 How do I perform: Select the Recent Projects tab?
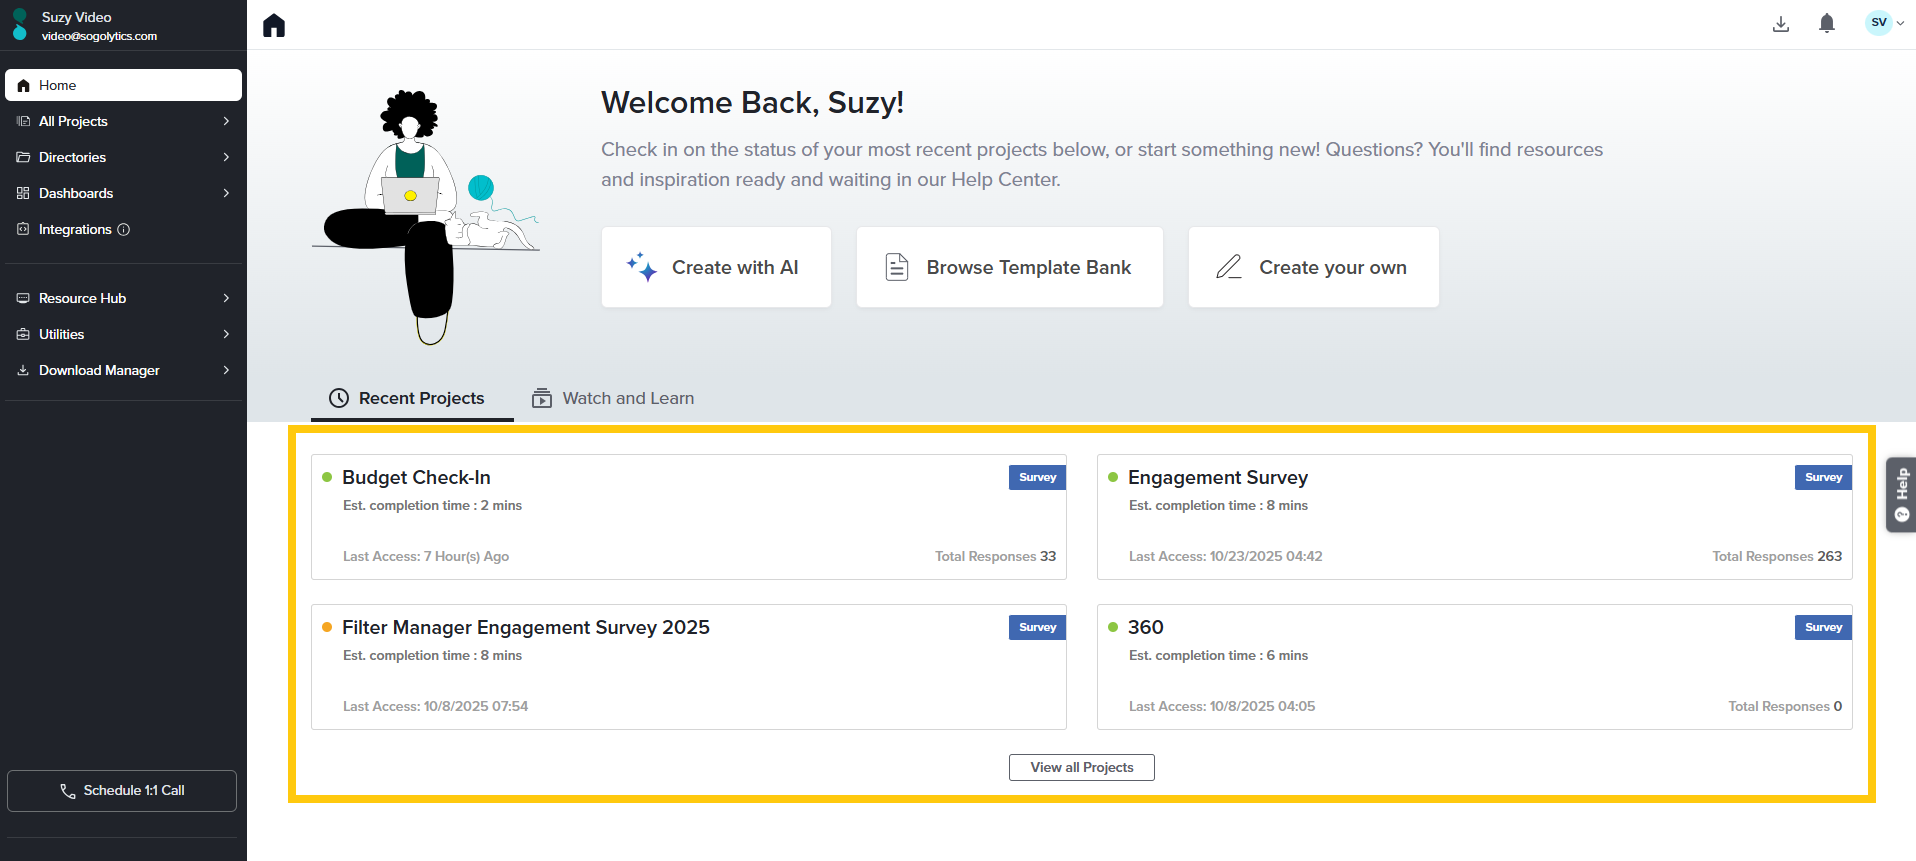coord(408,398)
